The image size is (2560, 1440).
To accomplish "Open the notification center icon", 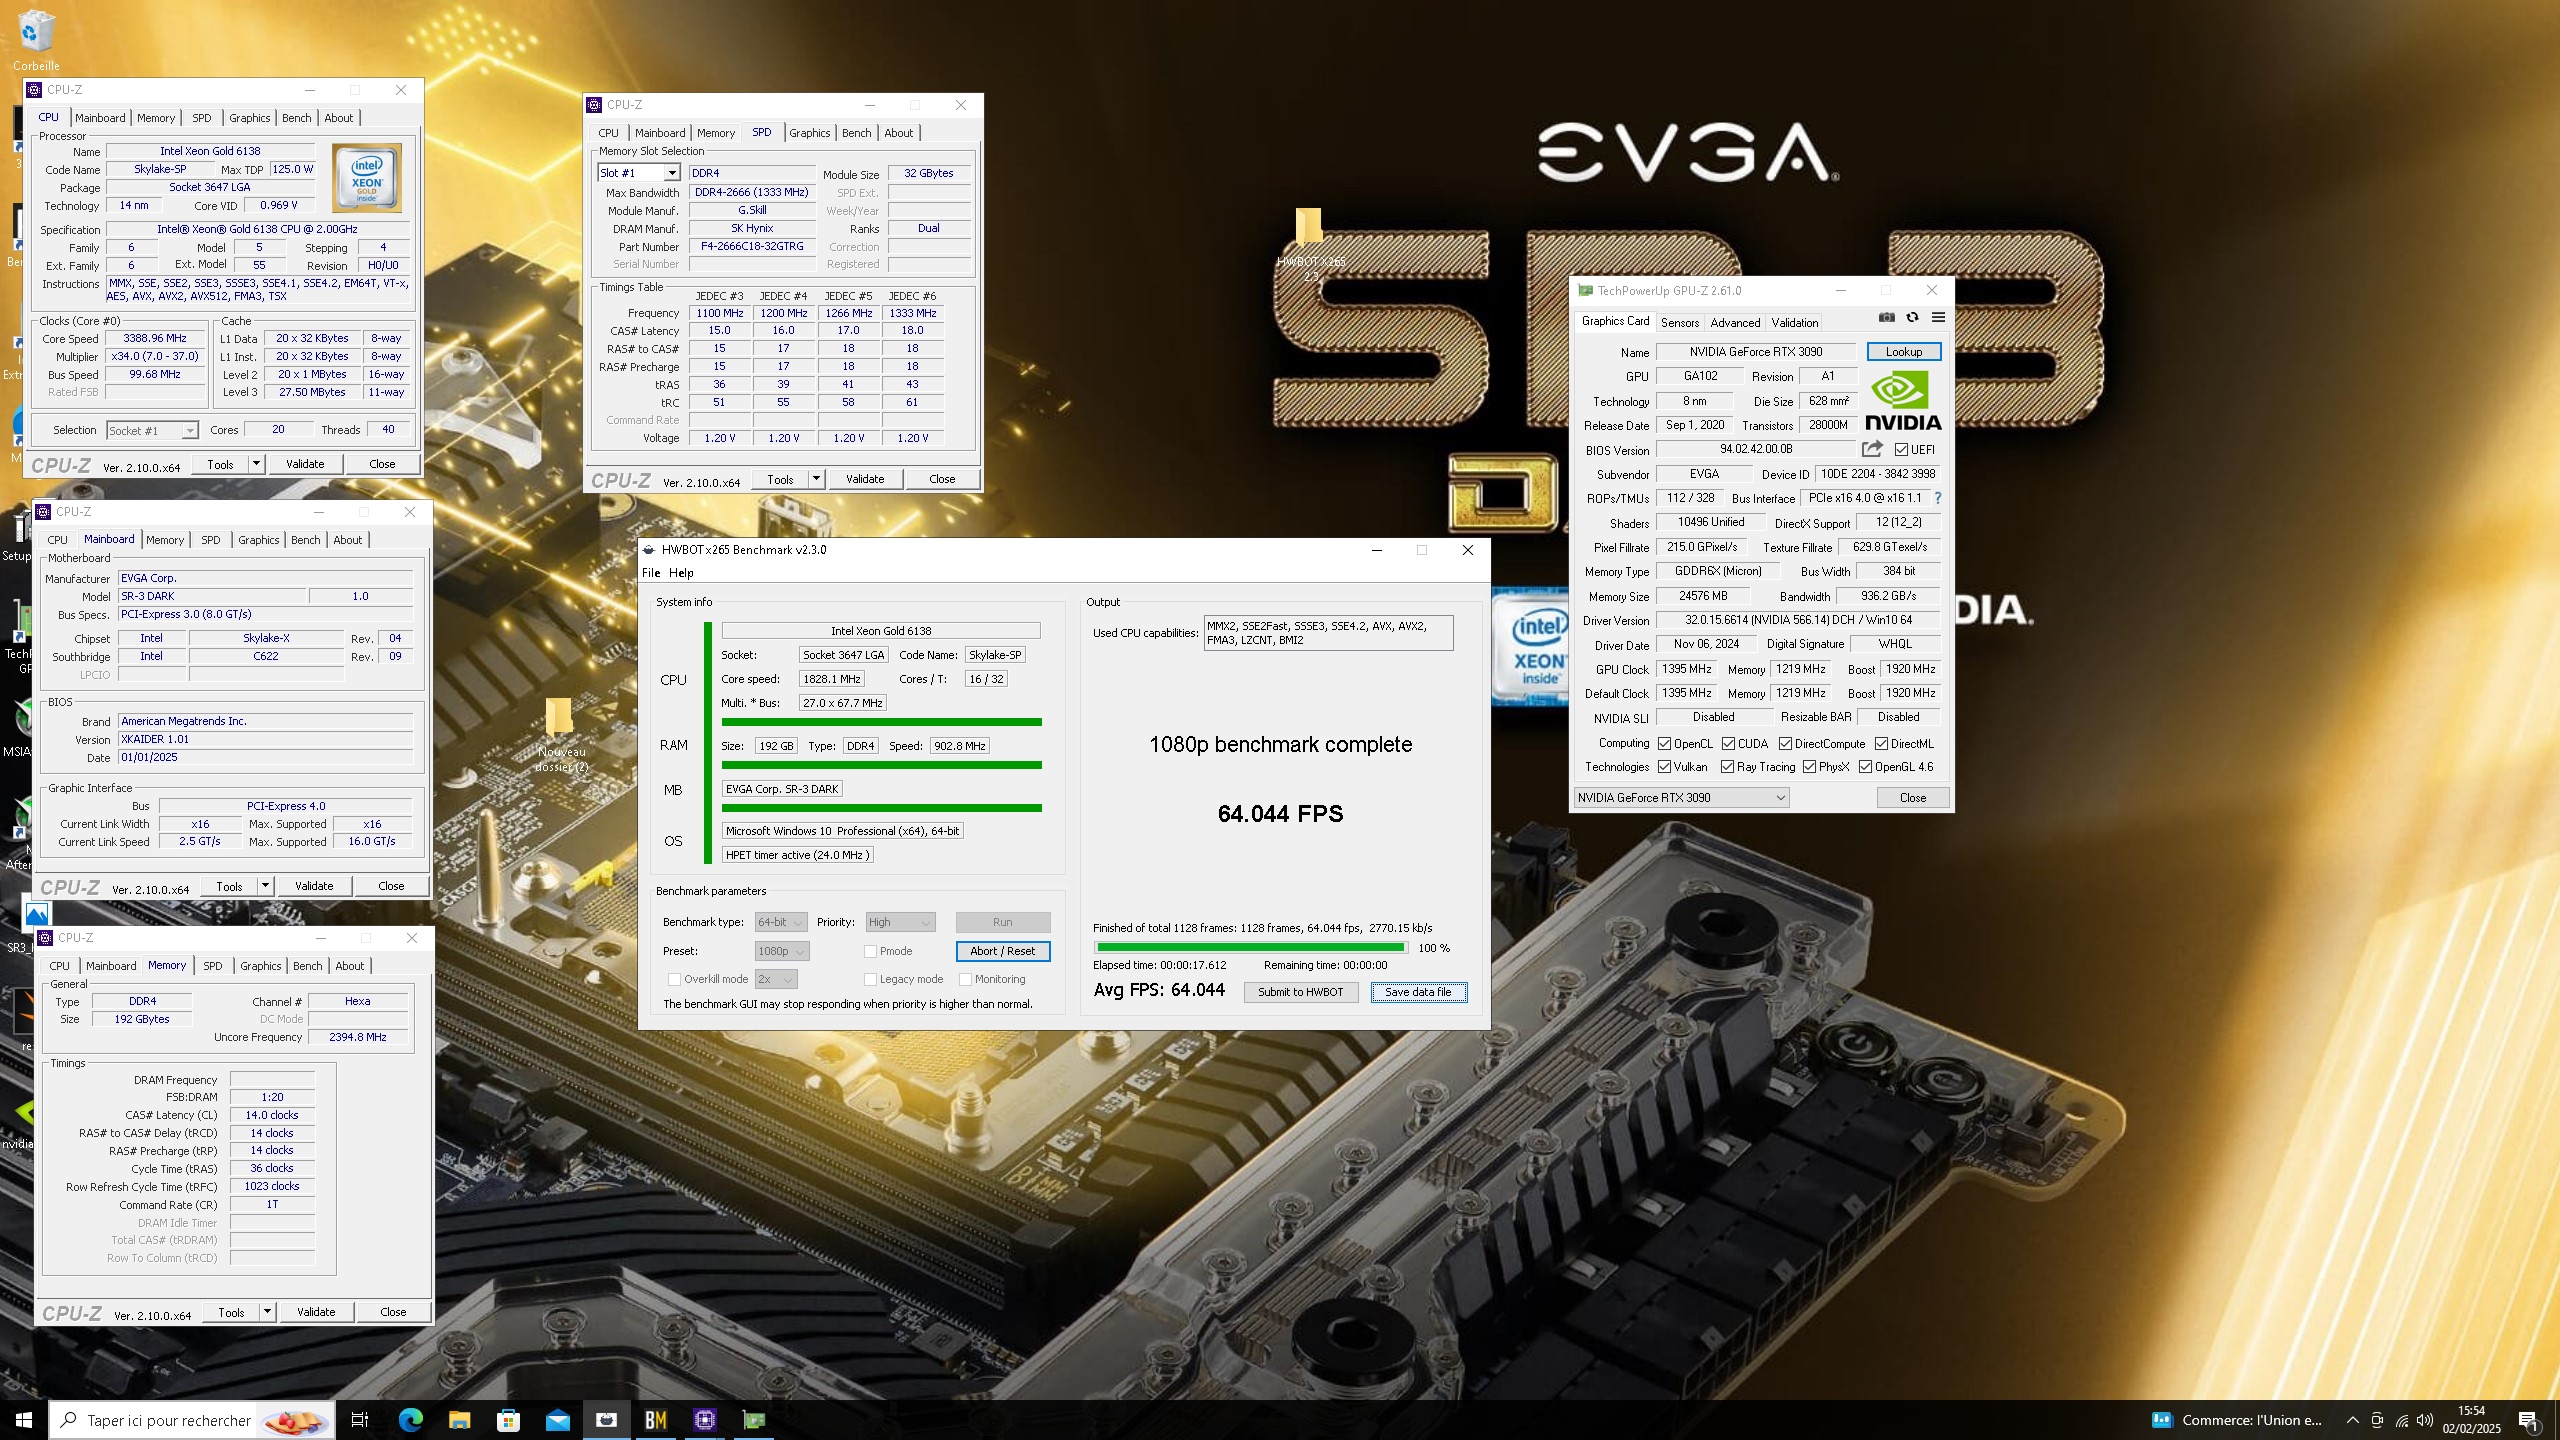I will point(2527,1420).
